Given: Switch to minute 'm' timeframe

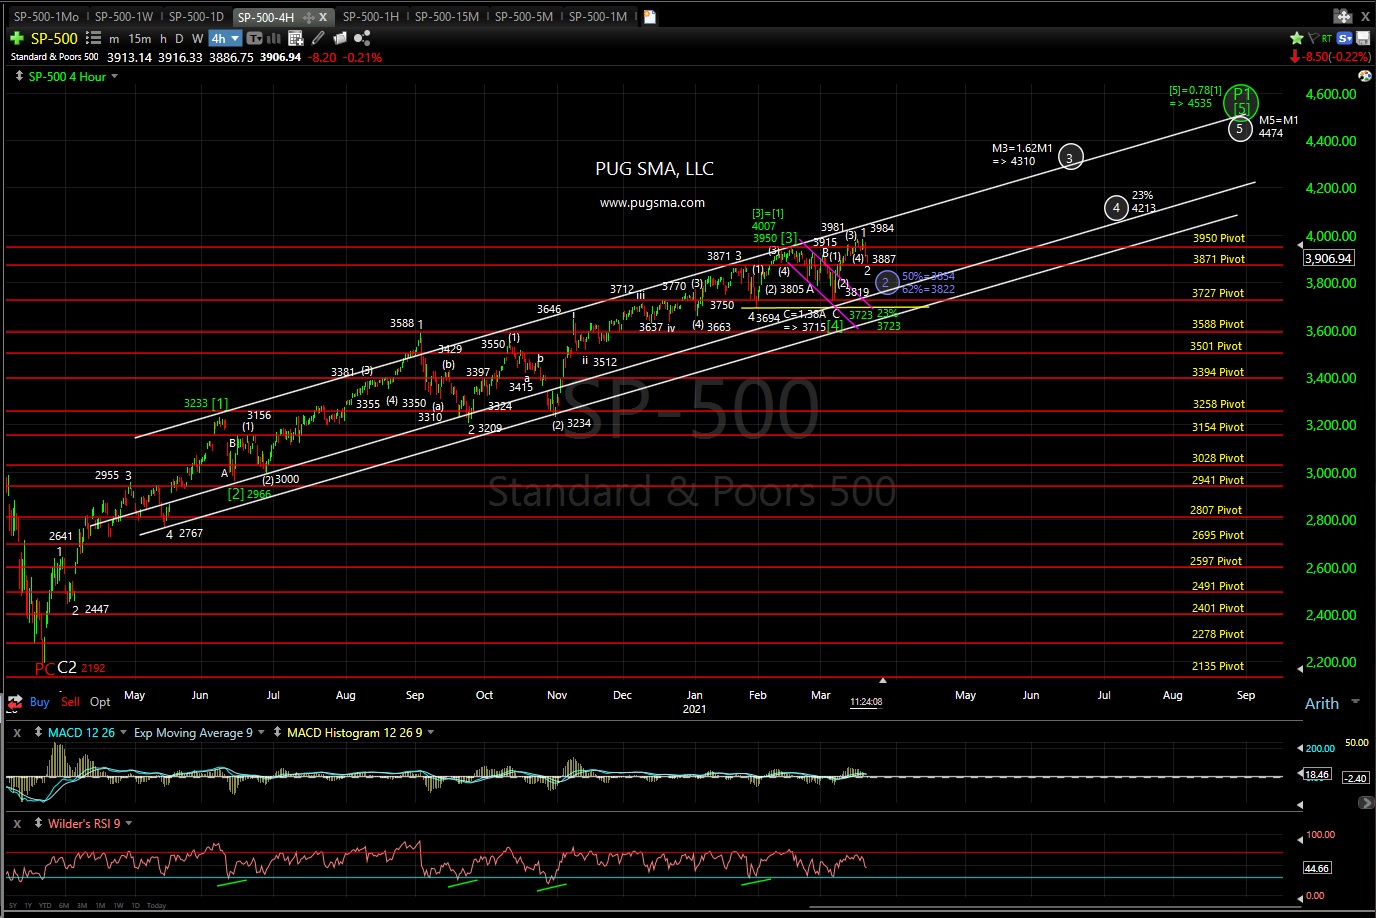Looking at the screenshot, I should click(x=114, y=39).
